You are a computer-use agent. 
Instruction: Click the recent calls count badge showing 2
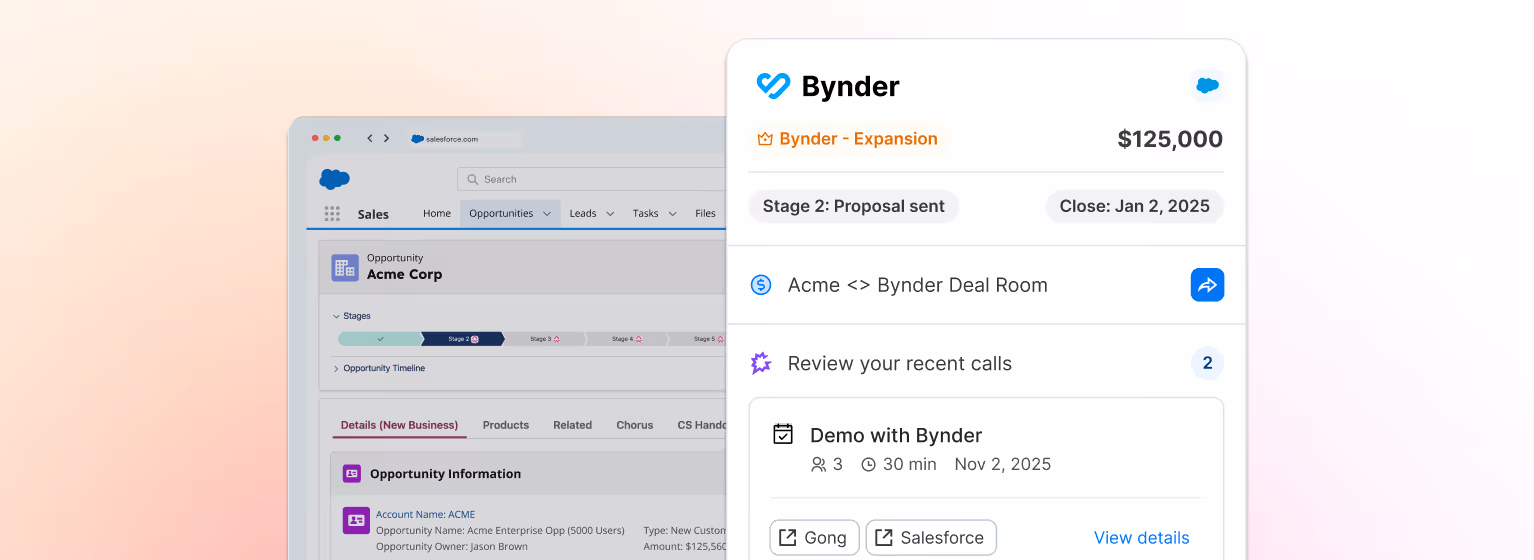(x=1207, y=363)
